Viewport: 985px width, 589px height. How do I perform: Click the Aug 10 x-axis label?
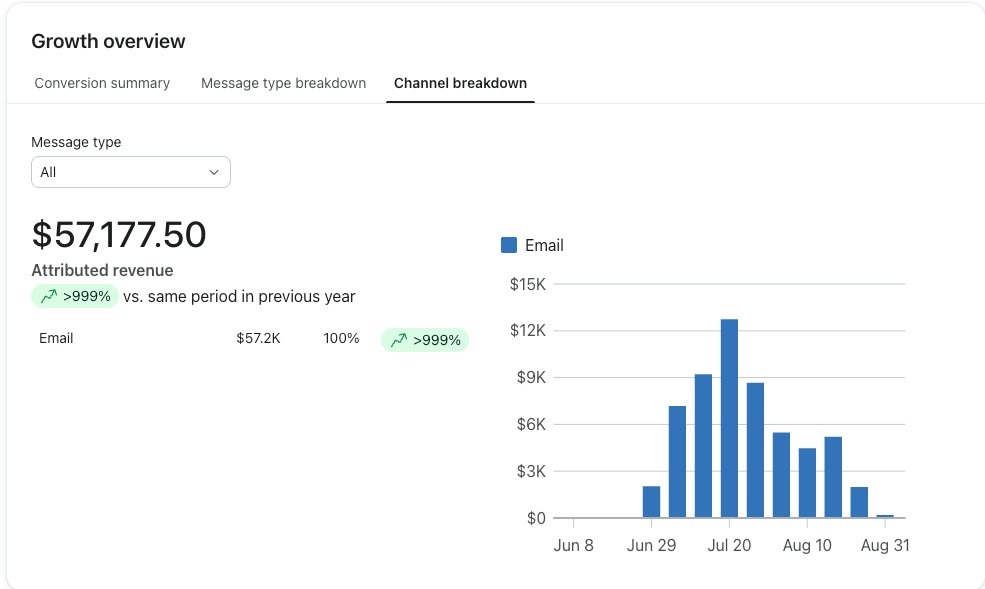coord(807,545)
